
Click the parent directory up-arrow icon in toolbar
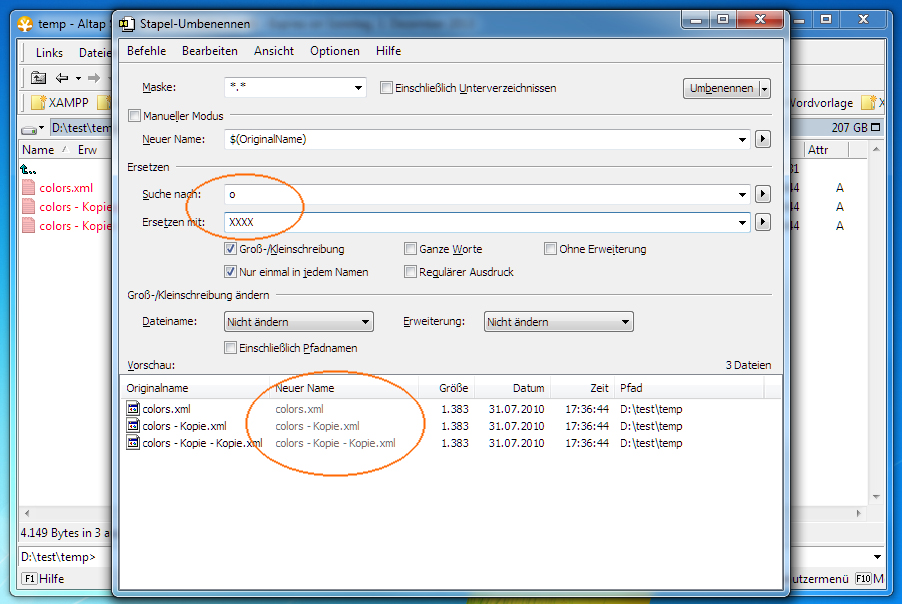coord(38,78)
